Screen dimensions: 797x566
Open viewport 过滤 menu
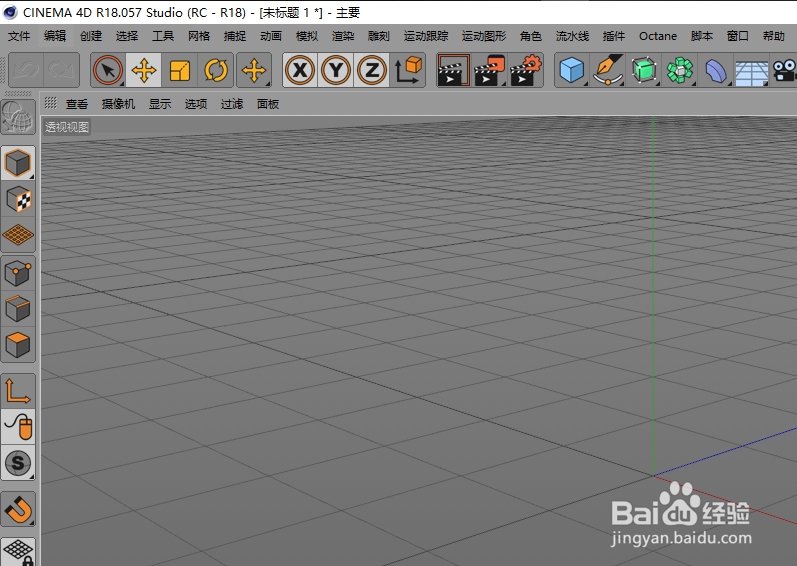click(x=232, y=104)
